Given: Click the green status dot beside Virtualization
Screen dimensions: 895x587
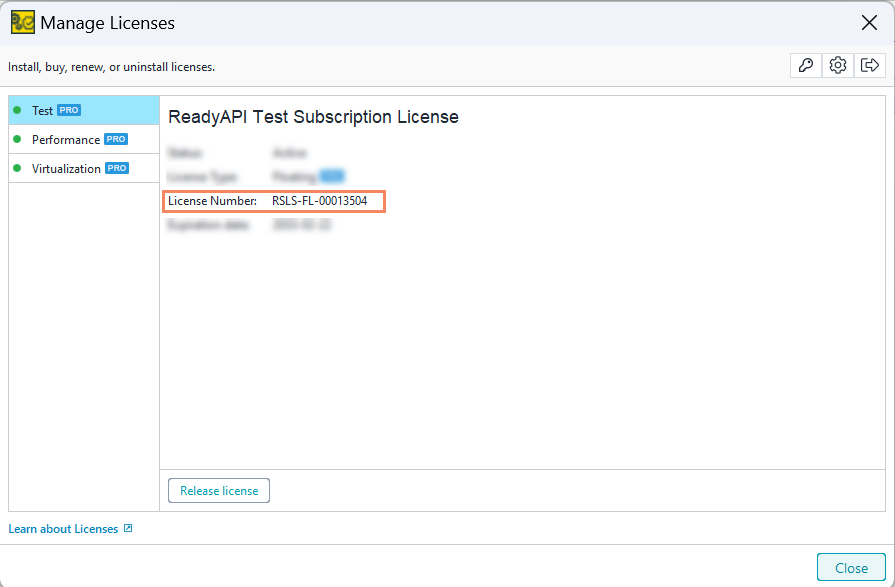Looking at the screenshot, I should (17, 168).
